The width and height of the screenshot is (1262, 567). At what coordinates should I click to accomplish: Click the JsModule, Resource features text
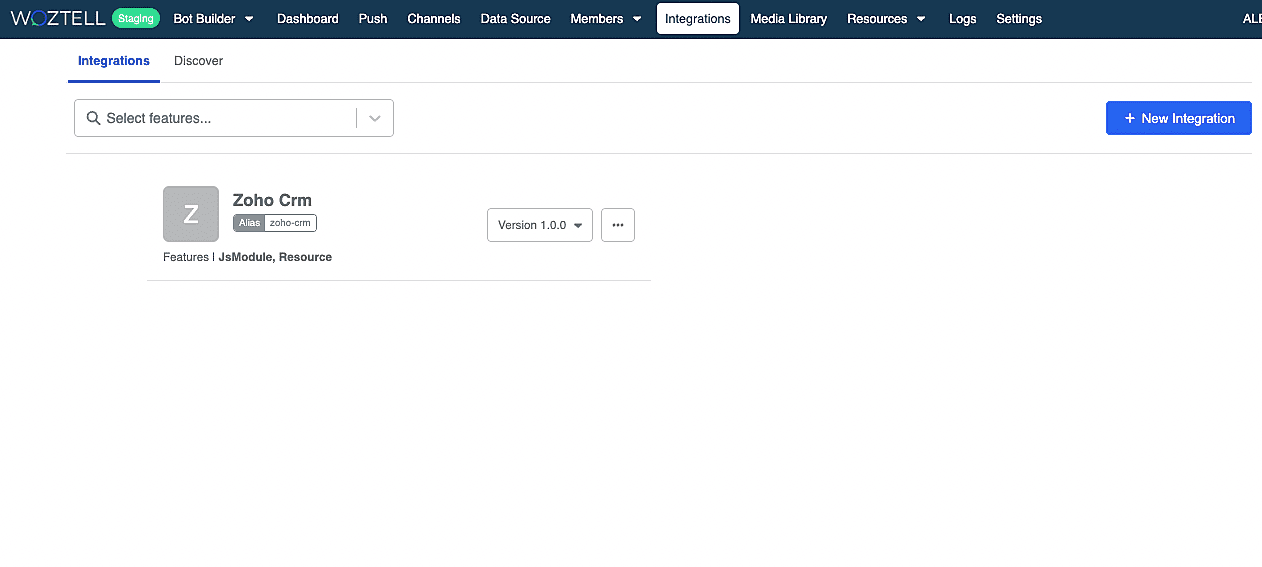[x=275, y=257]
